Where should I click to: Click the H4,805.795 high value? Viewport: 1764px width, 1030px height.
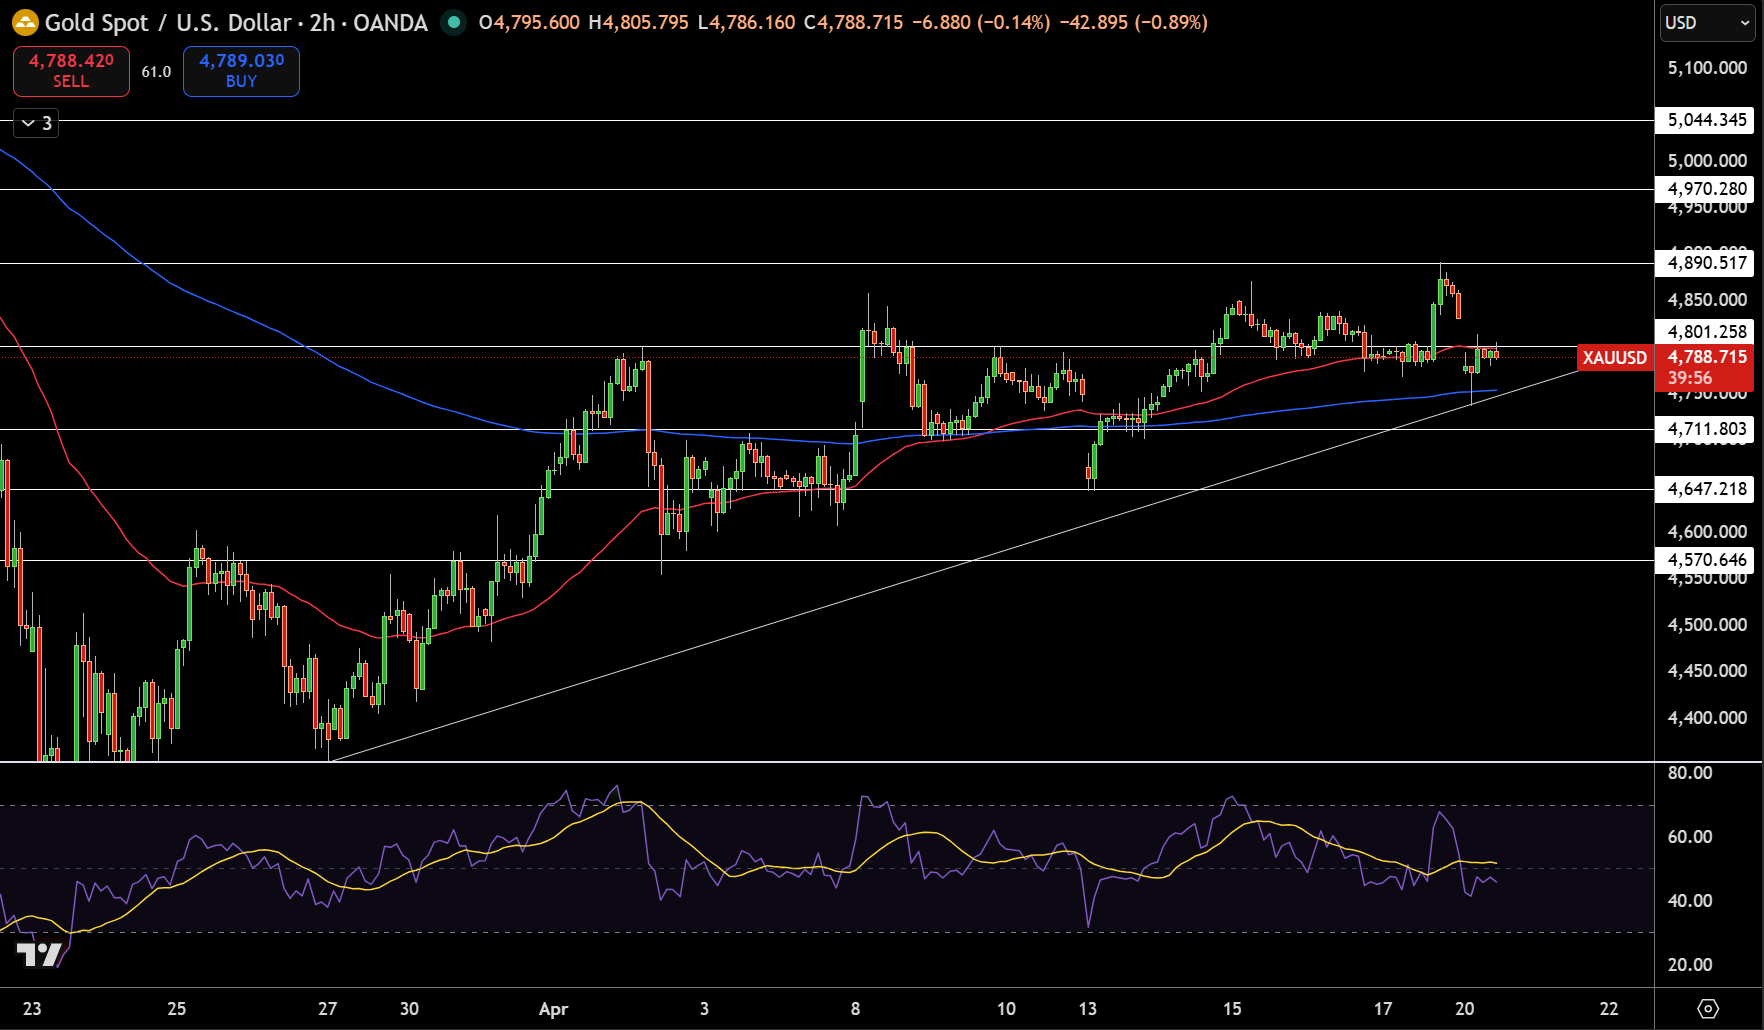(638, 22)
